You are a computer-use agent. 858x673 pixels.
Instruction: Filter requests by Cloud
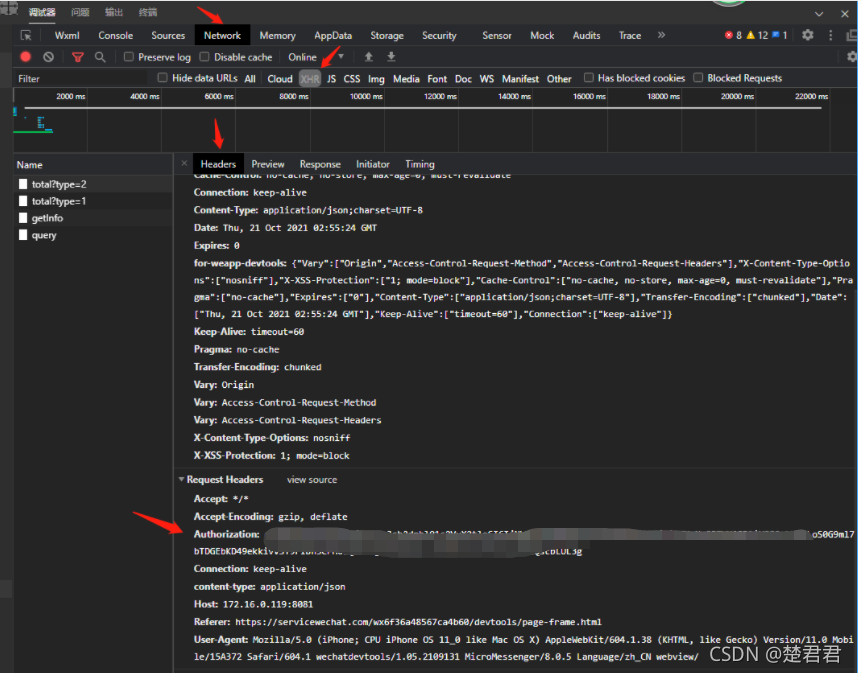coord(280,79)
